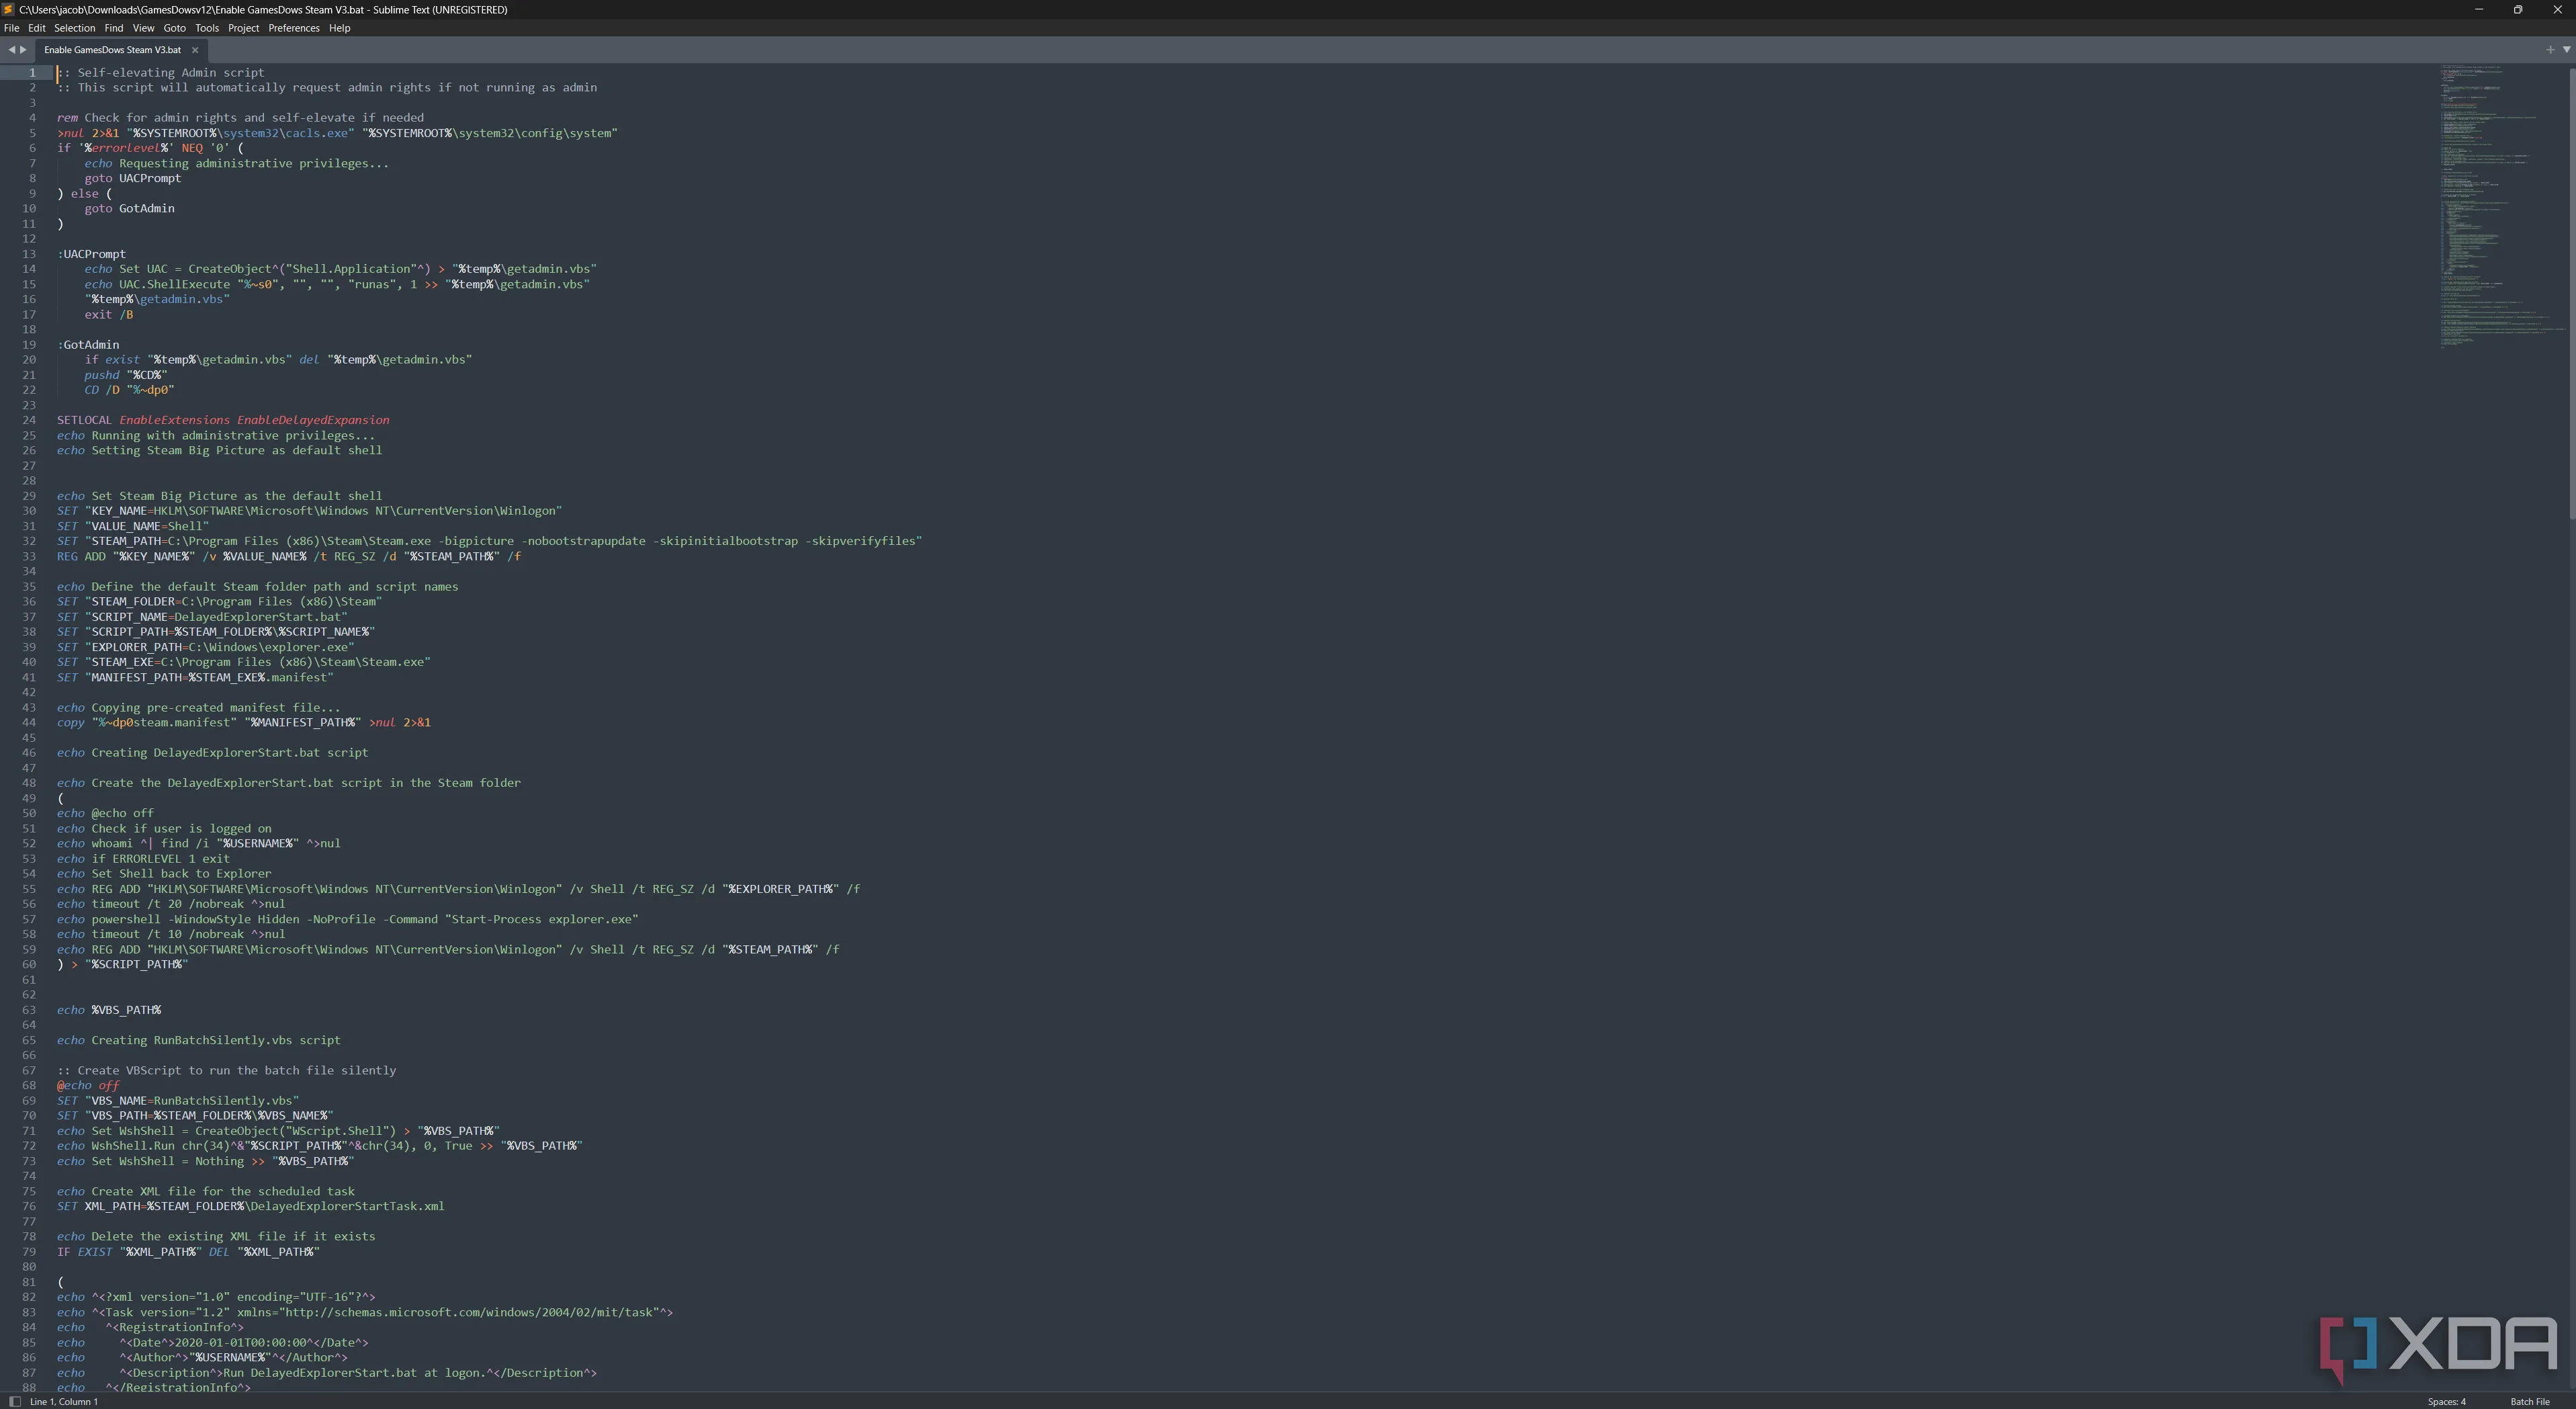Click 'Create XML file for the scheduled task' line
Image resolution: width=2576 pixels, height=1409 pixels.
click(223, 1191)
